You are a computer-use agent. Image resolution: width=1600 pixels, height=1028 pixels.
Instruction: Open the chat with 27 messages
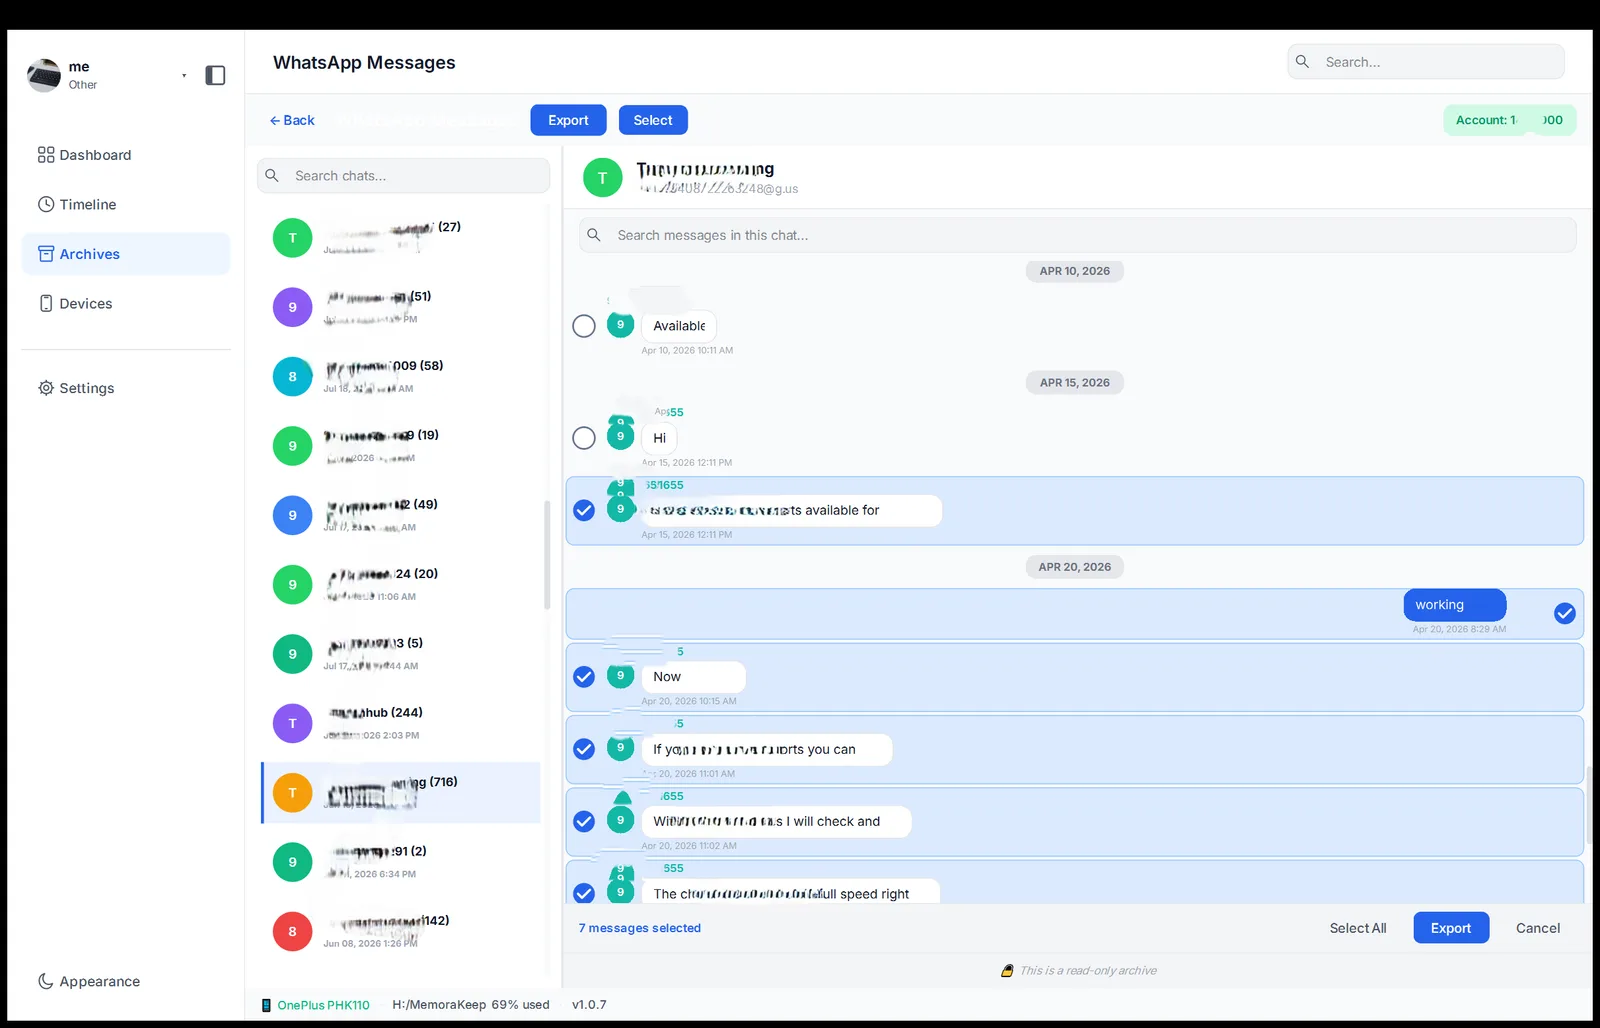pyautogui.click(x=401, y=238)
